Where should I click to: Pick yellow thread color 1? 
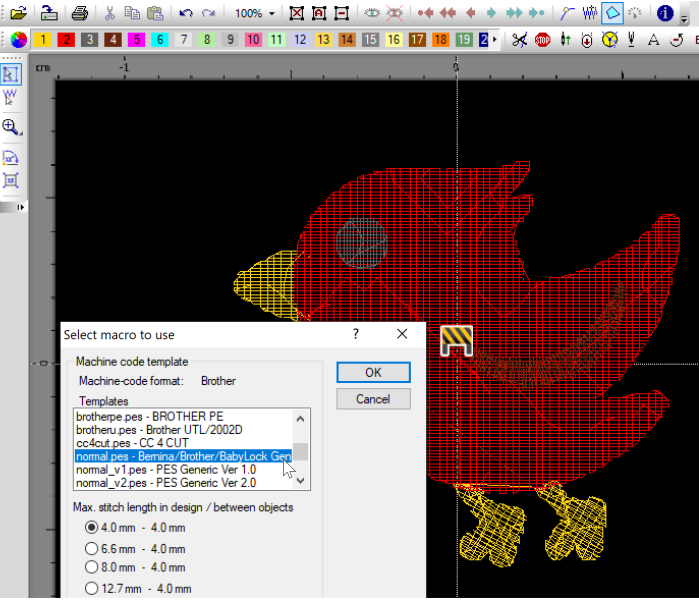coord(43,40)
